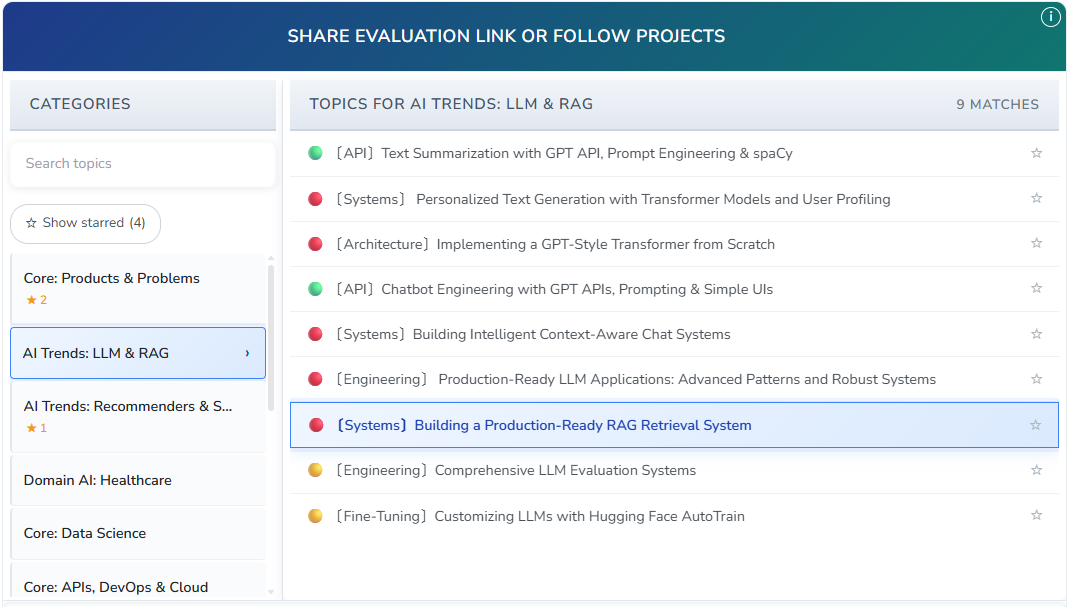Expand the AI Trends: LLM & RAG chevron
This screenshot has width=1071, height=607.
(x=247, y=353)
